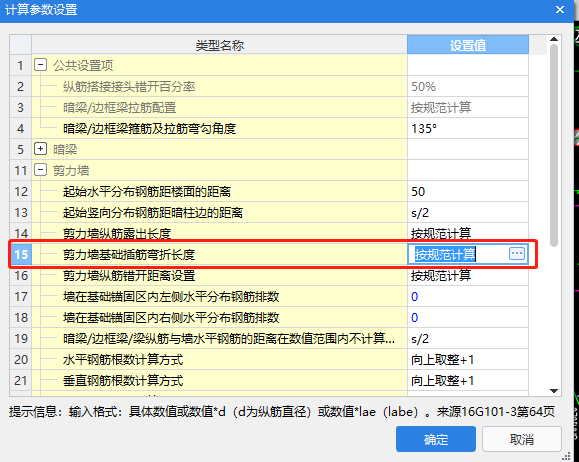Select row 墙在基础锚固区内左侧水平分布钢筋排数

click(219, 297)
